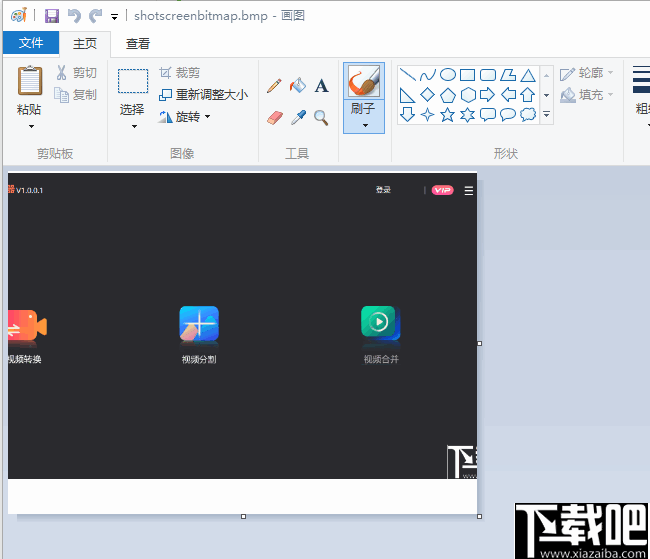Click the Save icon in quick access toolbar
650x559 pixels.
pos(52,16)
